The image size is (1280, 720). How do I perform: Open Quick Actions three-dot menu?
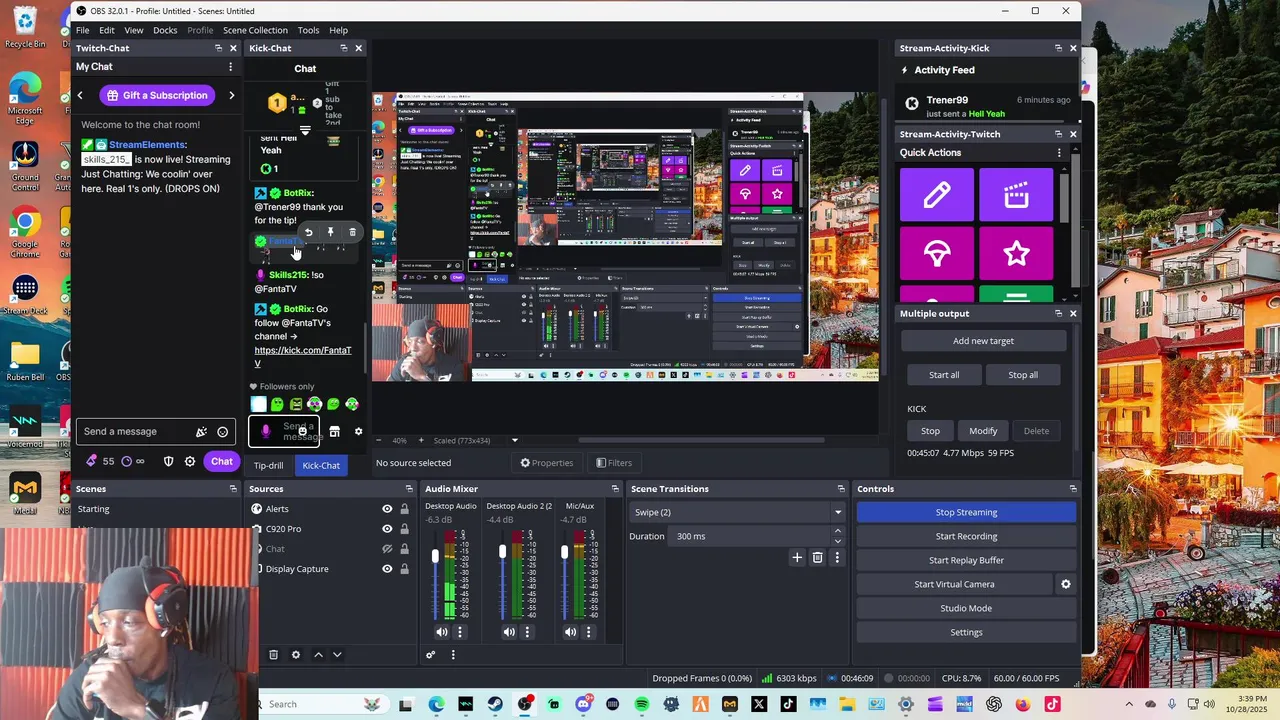coord(1059,153)
